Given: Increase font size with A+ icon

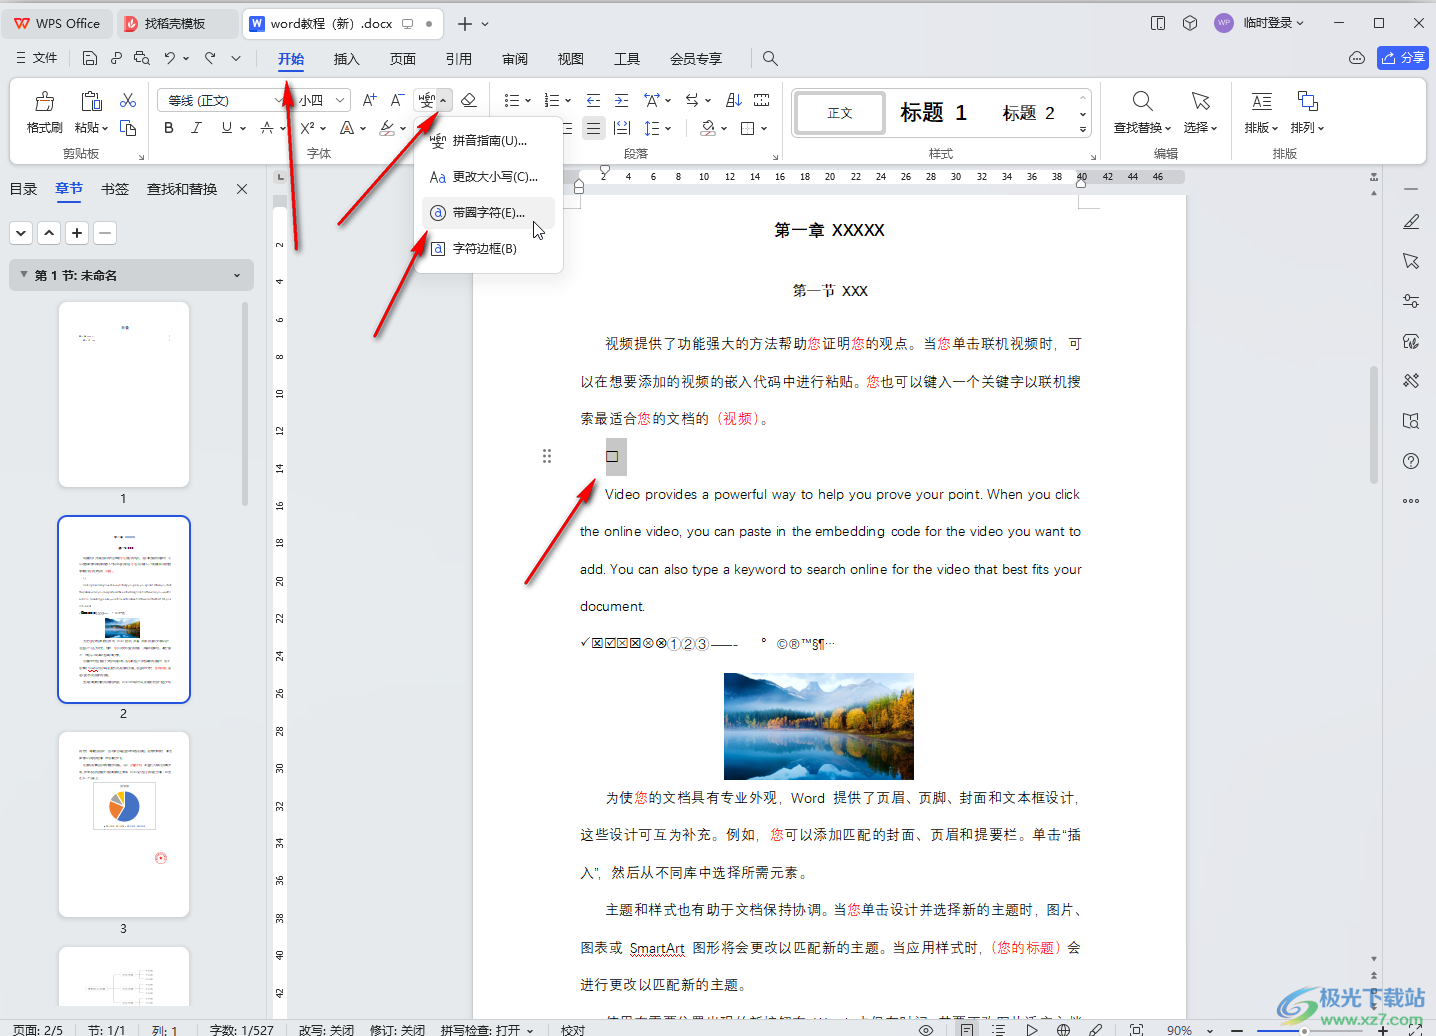Looking at the screenshot, I should [x=370, y=100].
